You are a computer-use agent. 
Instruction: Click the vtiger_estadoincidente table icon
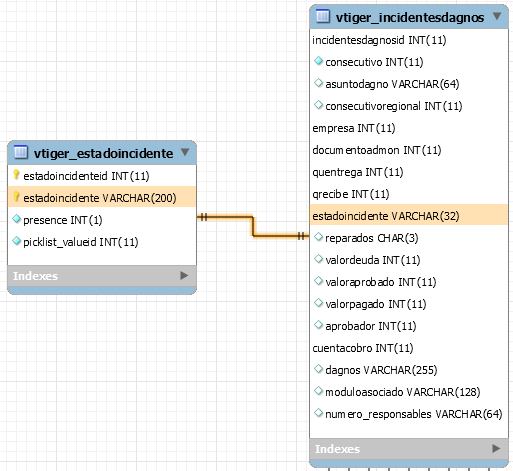[x=21, y=152]
